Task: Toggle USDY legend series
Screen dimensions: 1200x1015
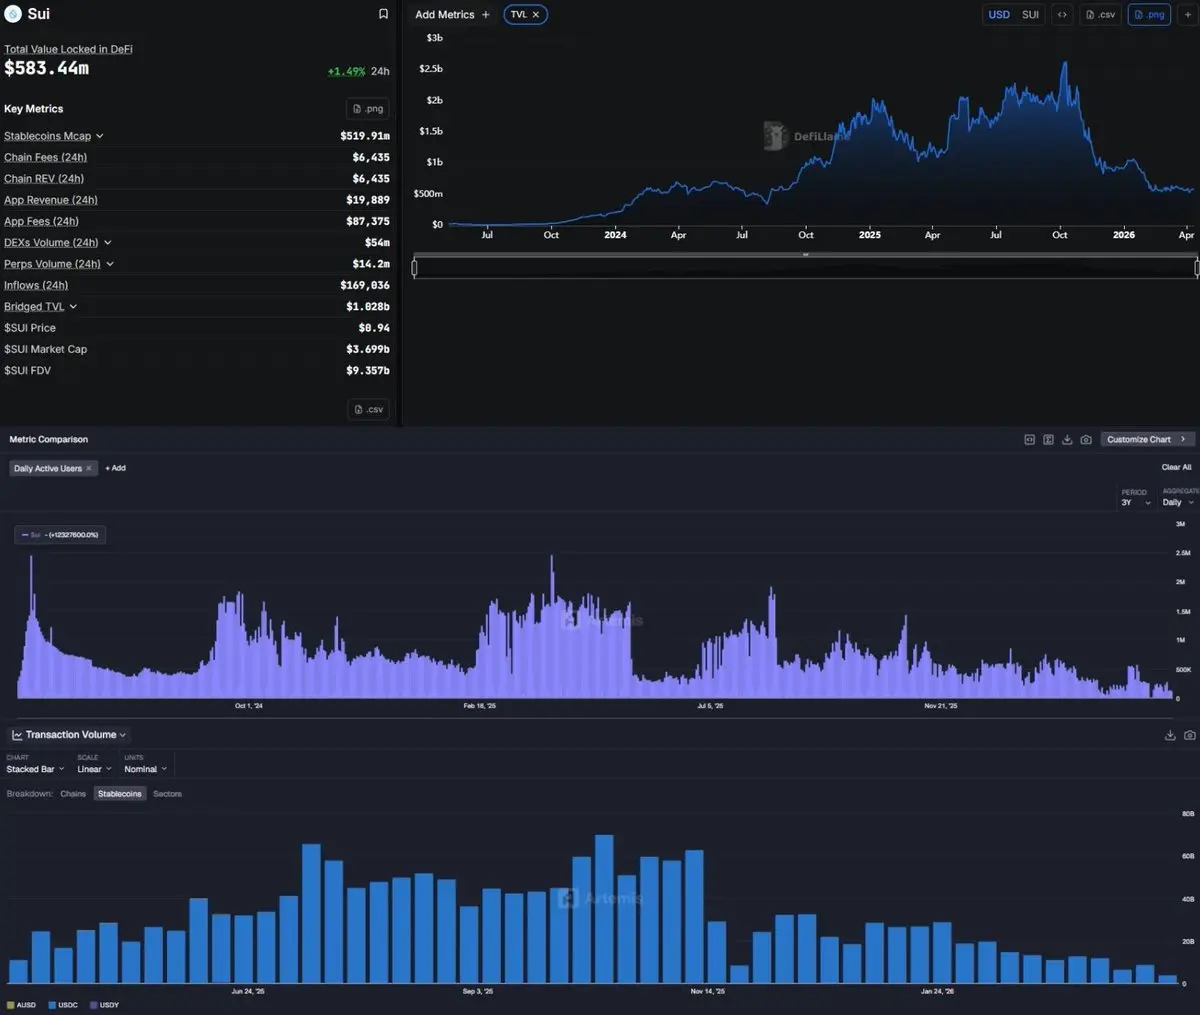Action: 105,1005
